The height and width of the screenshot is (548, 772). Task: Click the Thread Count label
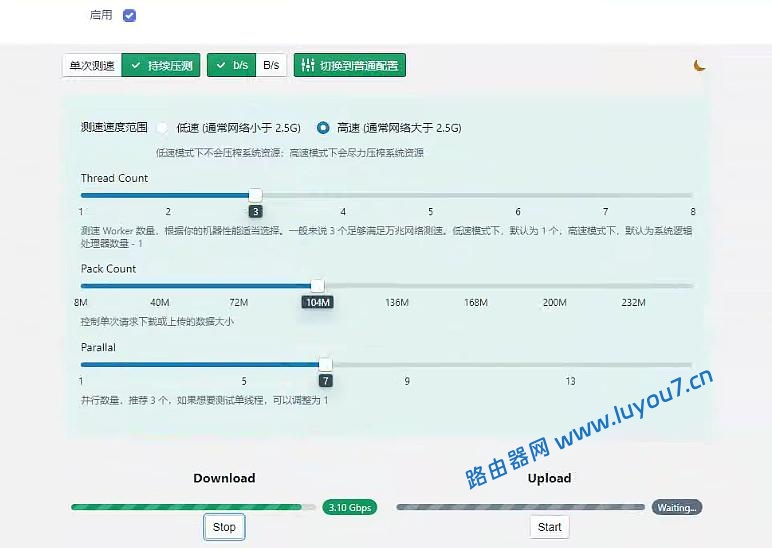click(114, 178)
